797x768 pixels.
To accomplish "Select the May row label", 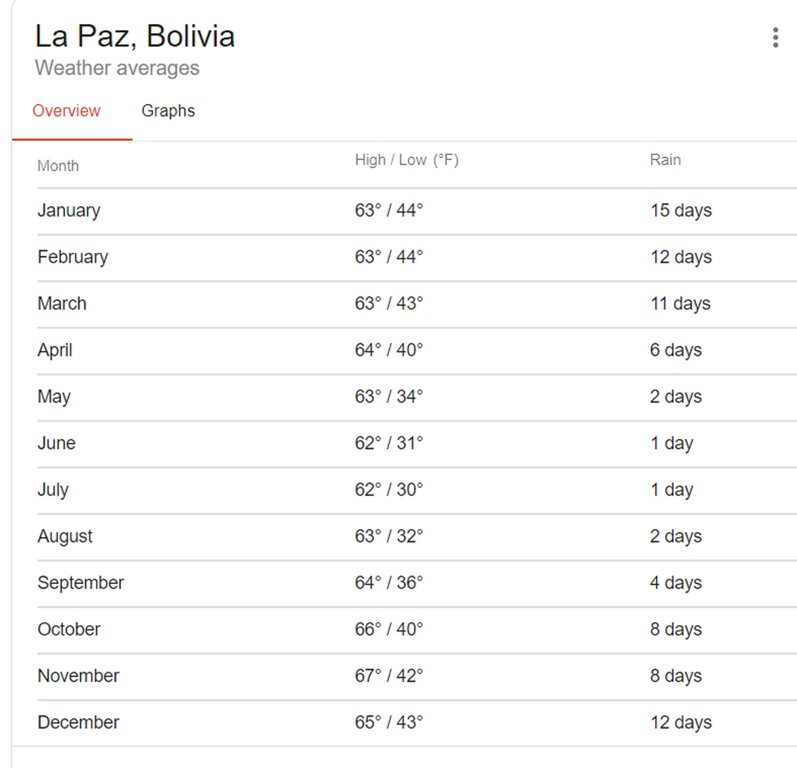I will click(x=54, y=397).
